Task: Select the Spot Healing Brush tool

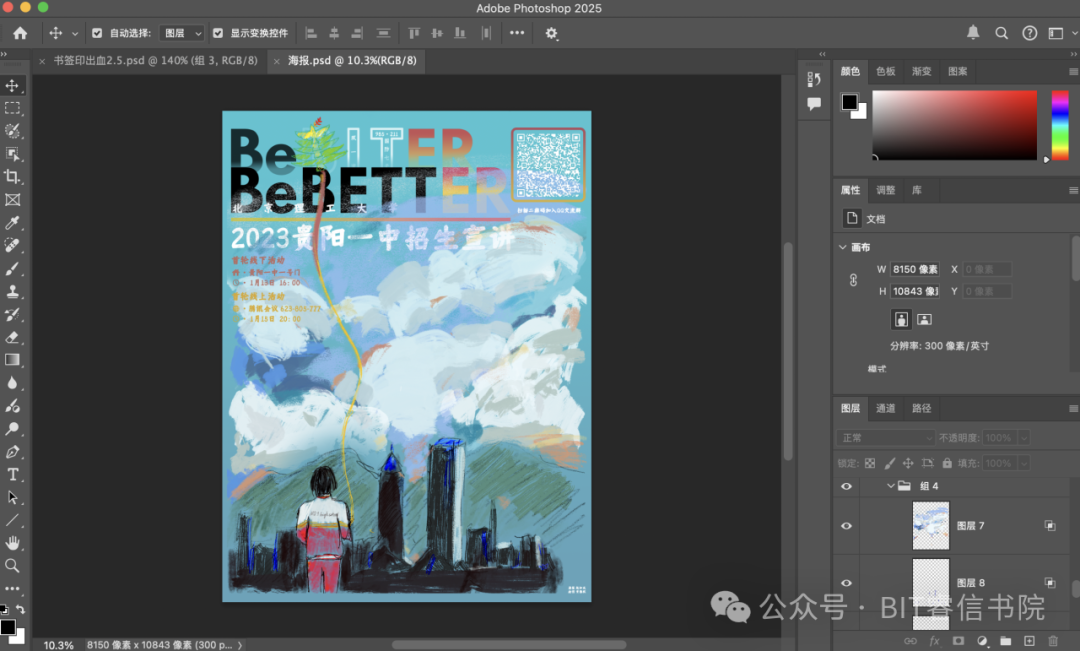Action: click(12, 245)
